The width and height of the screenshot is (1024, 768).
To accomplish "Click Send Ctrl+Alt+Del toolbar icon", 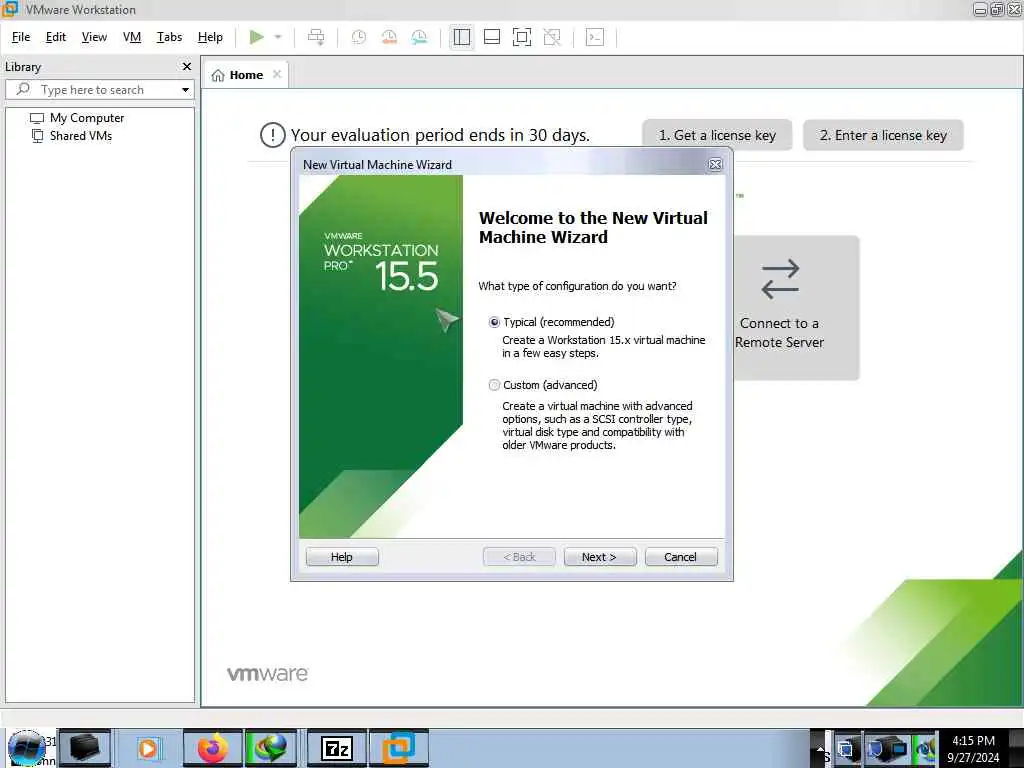I will coord(316,37).
